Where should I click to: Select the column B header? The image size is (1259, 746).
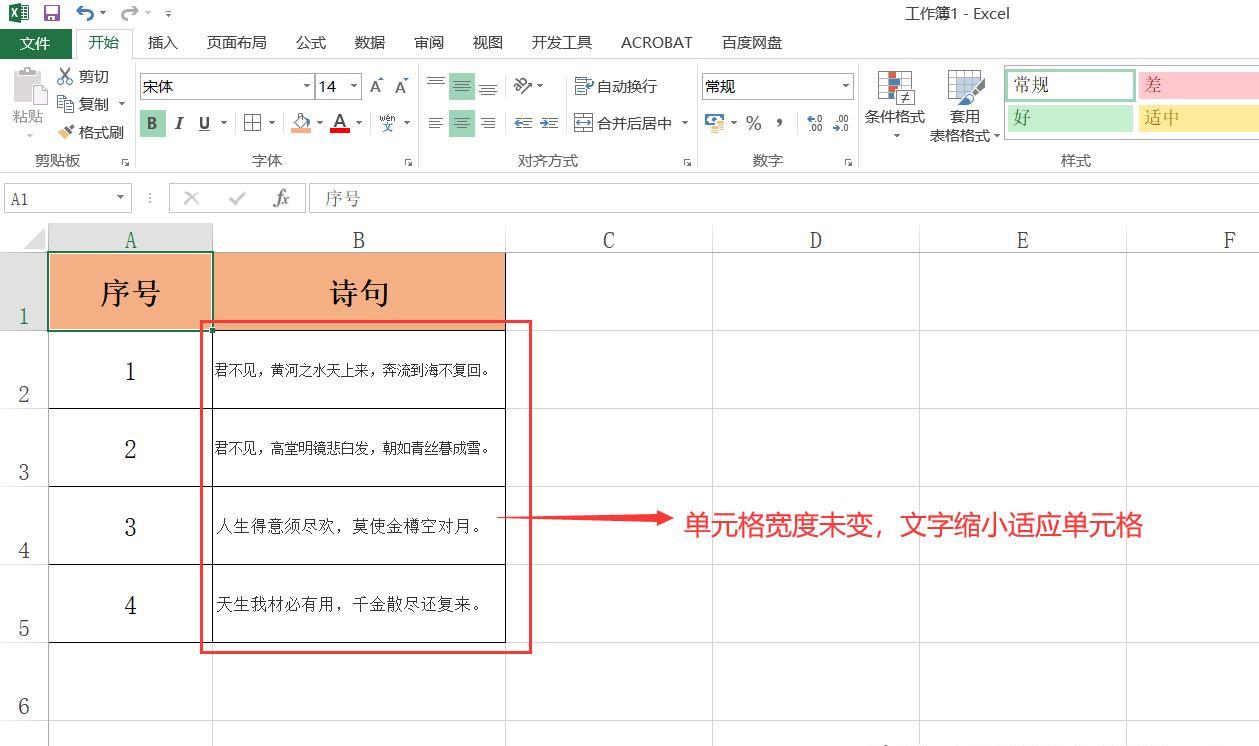(x=359, y=240)
